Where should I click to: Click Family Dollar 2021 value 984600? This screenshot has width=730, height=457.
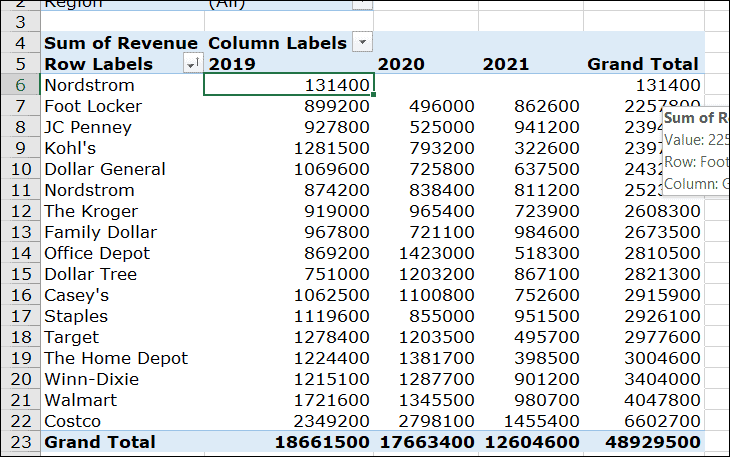(x=547, y=232)
